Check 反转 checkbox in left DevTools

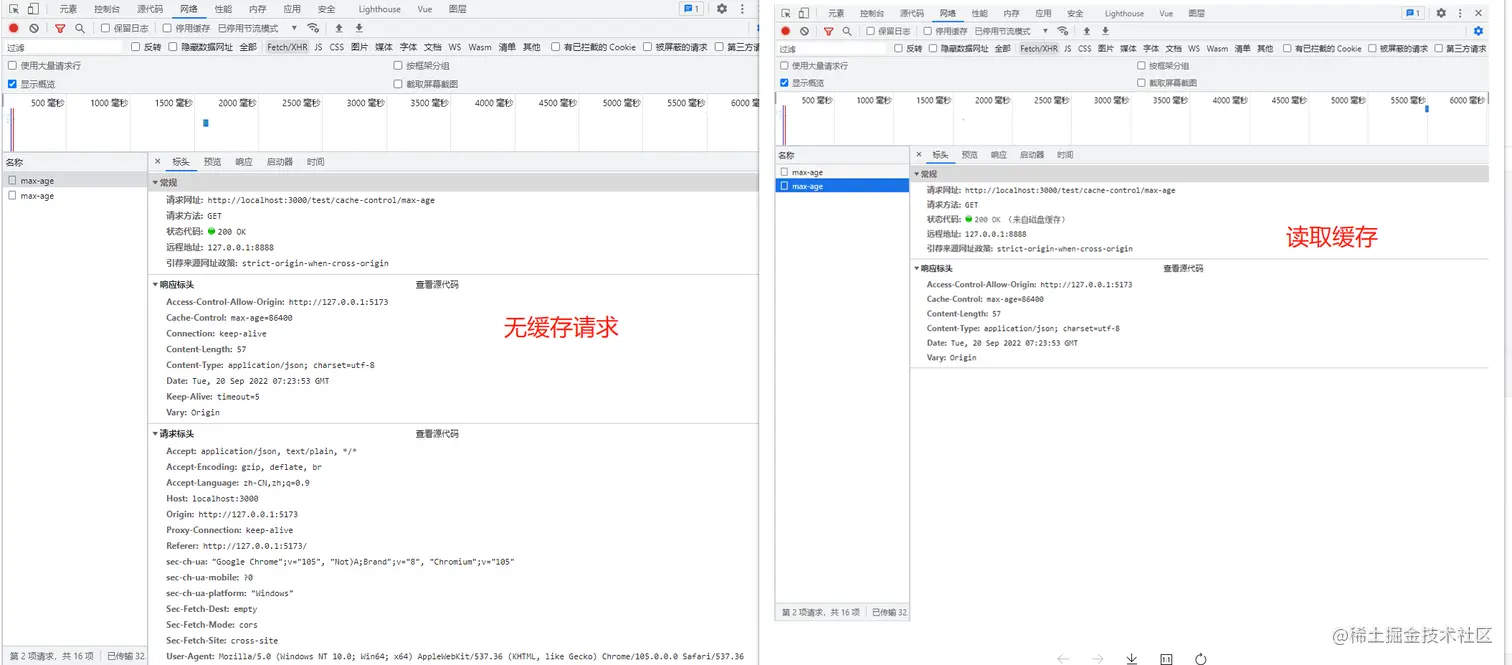(x=136, y=47)
